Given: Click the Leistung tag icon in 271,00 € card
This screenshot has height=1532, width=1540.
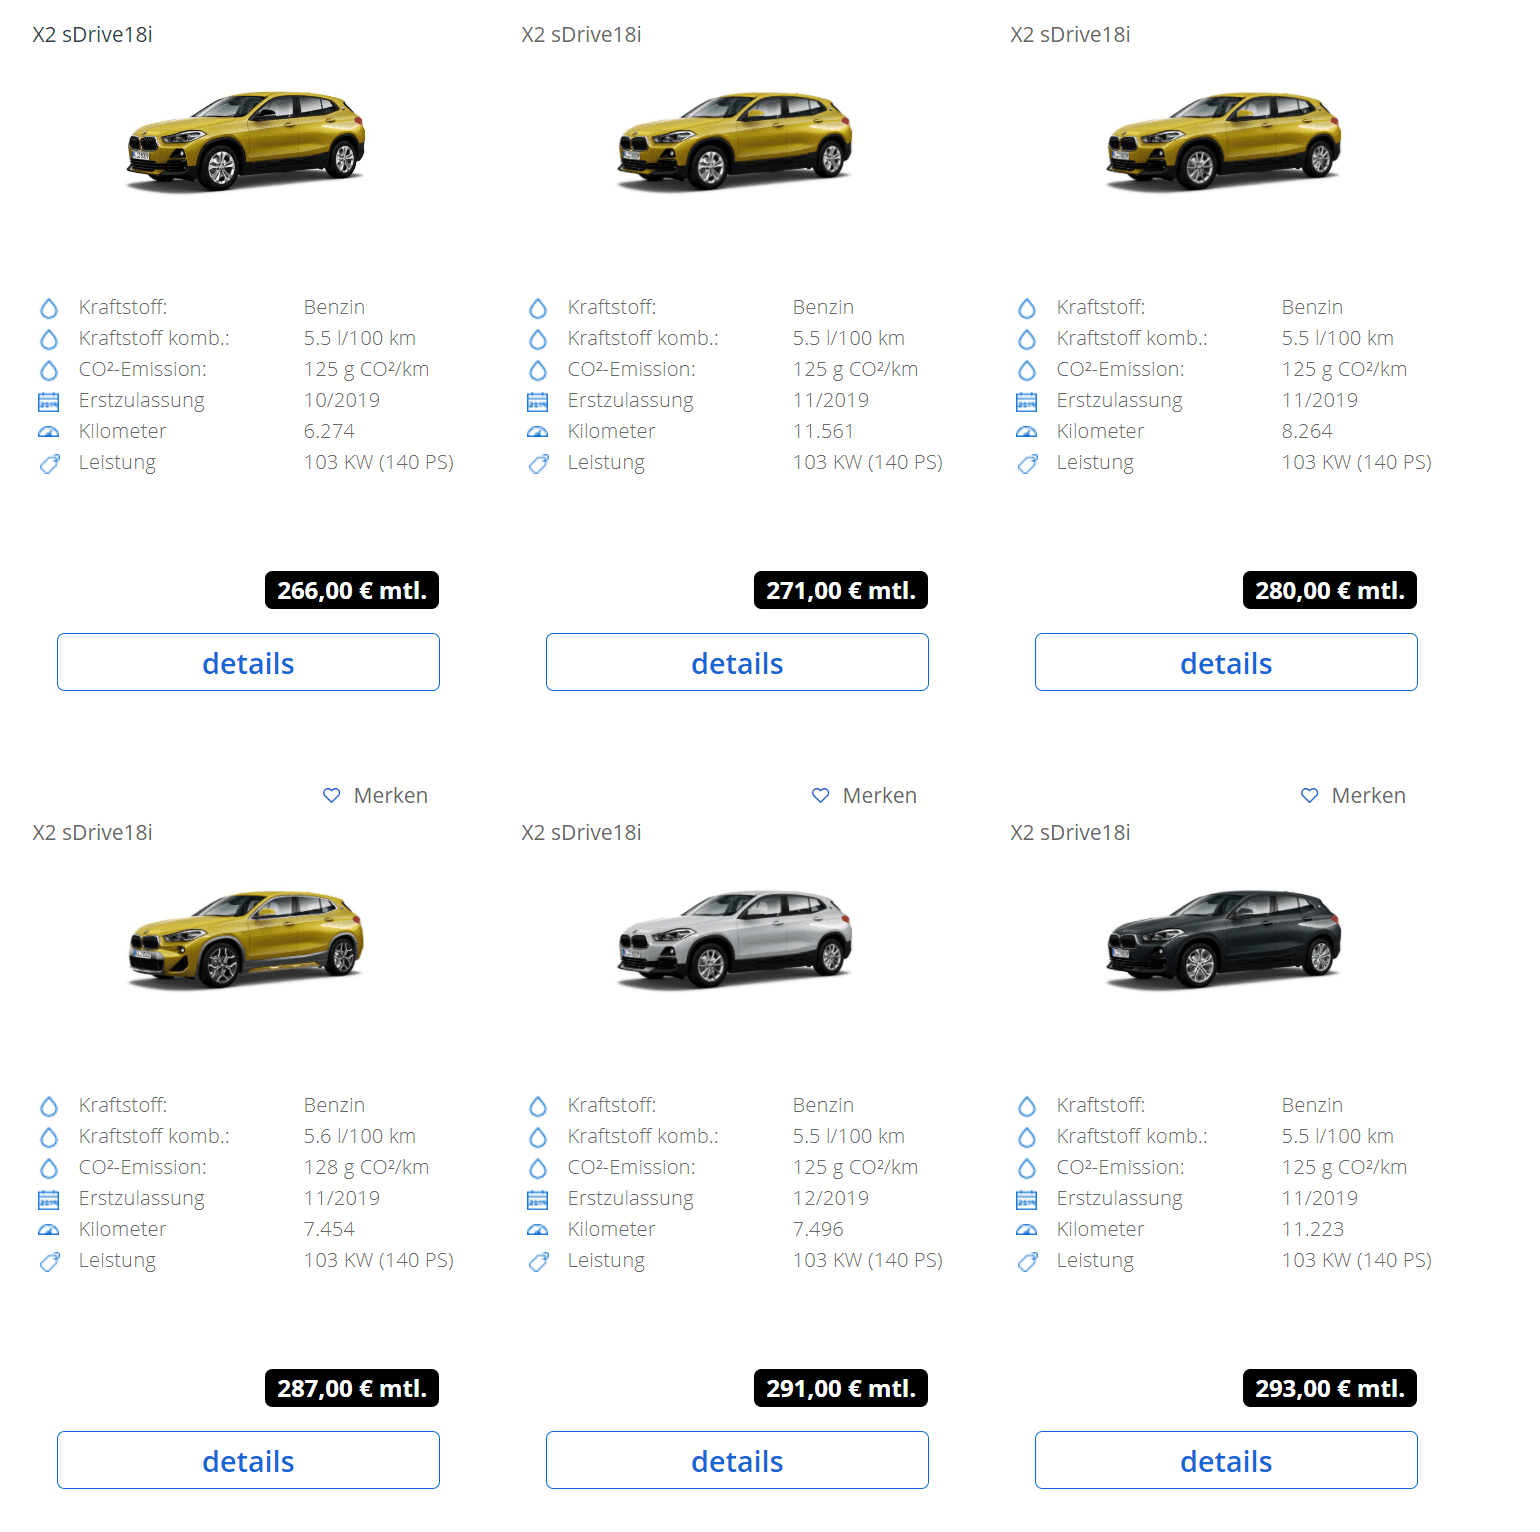Looking at the screenshot, I should (x=538, y=464).
